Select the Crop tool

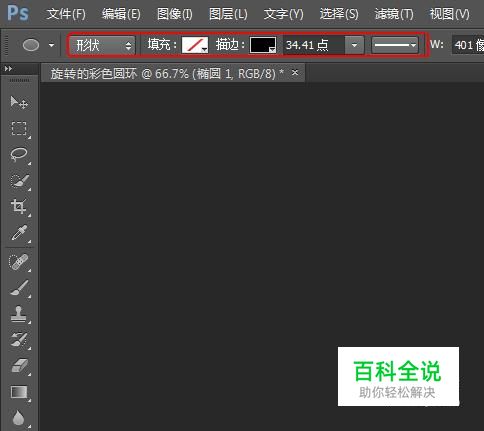19,207
